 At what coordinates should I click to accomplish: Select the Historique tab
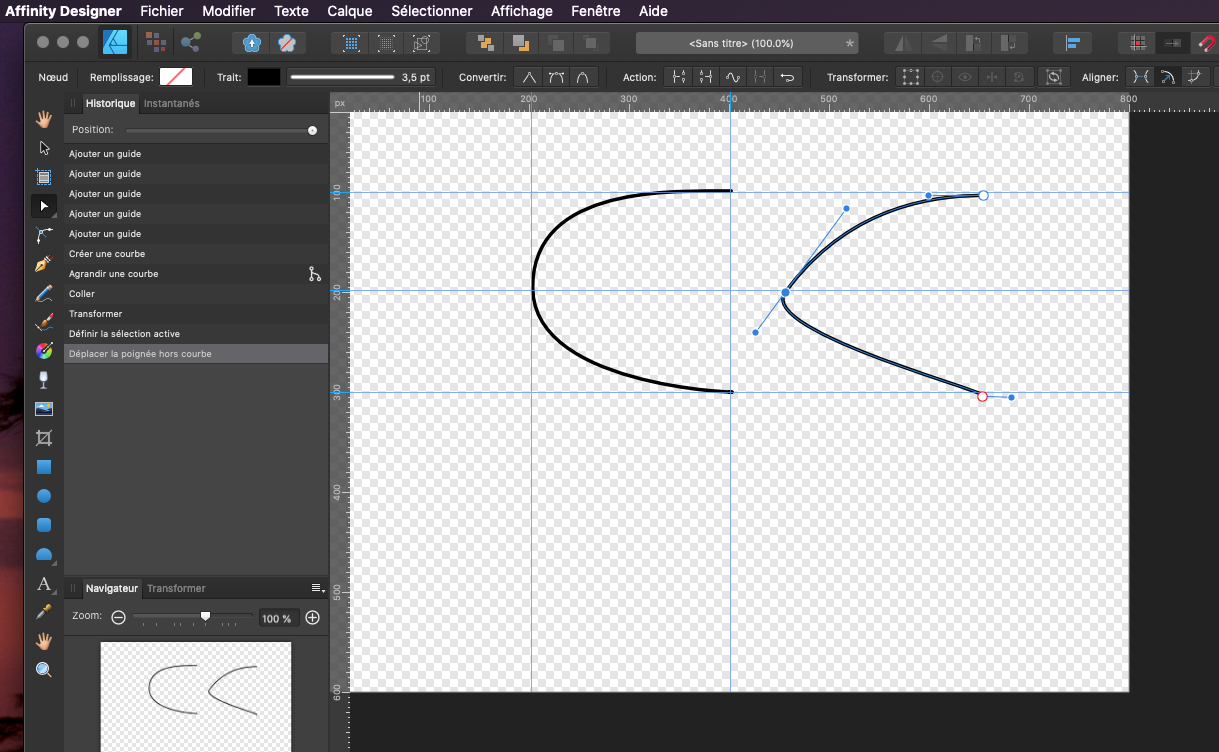110,103
